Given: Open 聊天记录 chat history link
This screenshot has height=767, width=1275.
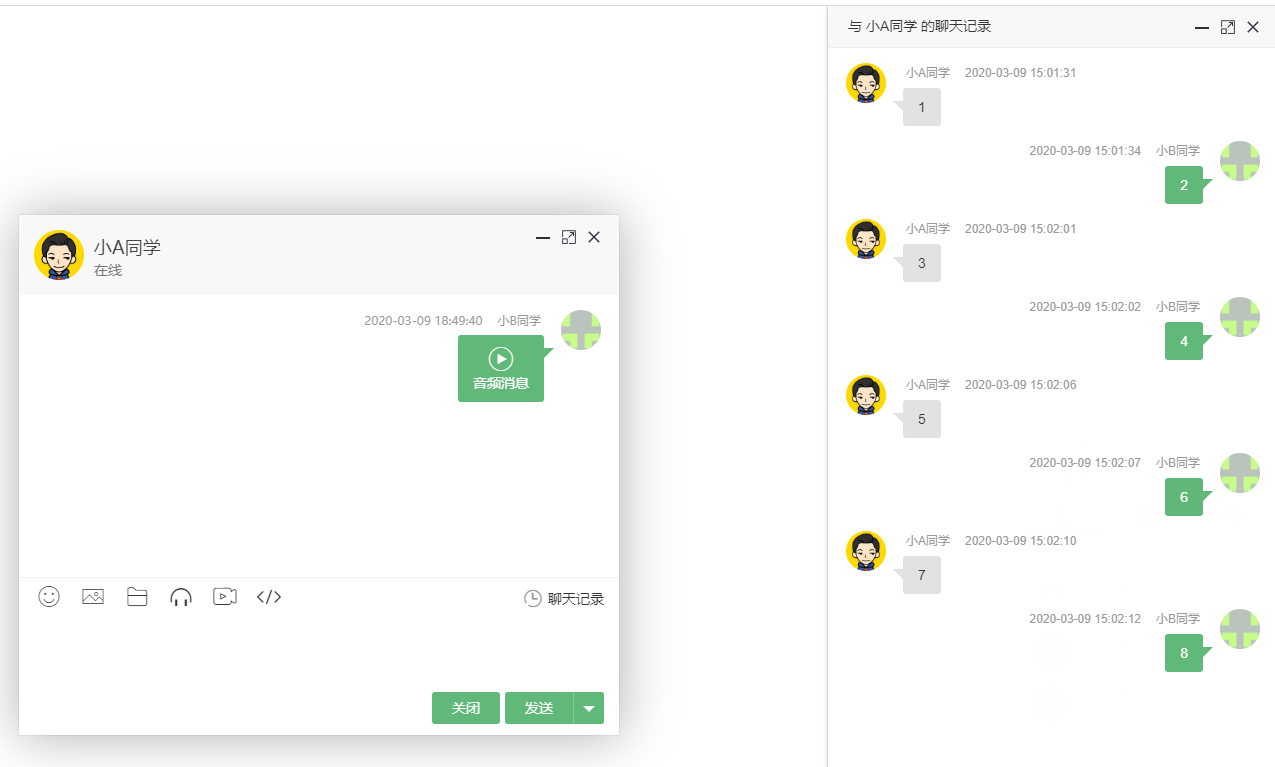Looking at the screenshot, I should [x=564, y=599].
